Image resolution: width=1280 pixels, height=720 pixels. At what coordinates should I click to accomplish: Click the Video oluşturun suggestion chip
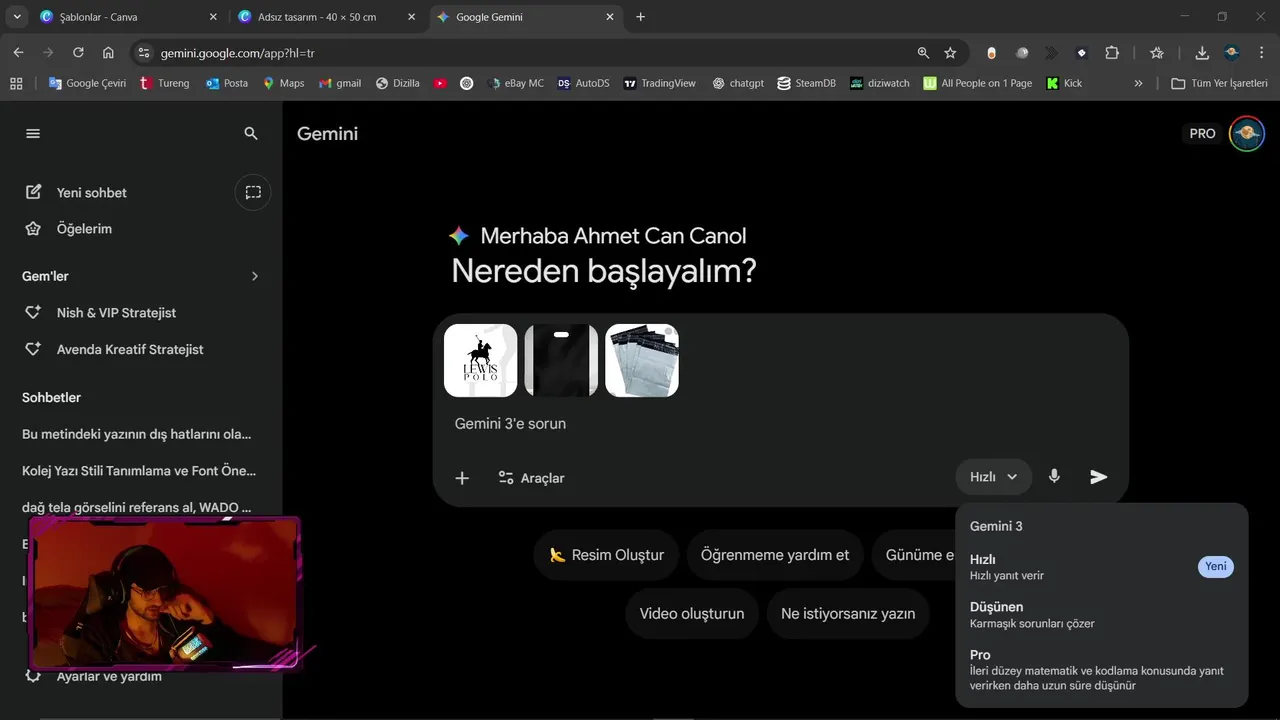pyautogui.click(x=692, y=614)
